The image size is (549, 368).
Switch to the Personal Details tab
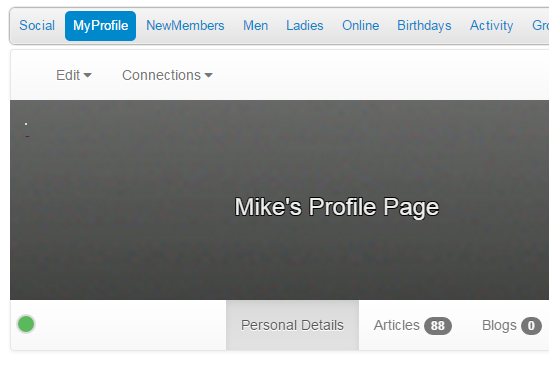(292, 325)
